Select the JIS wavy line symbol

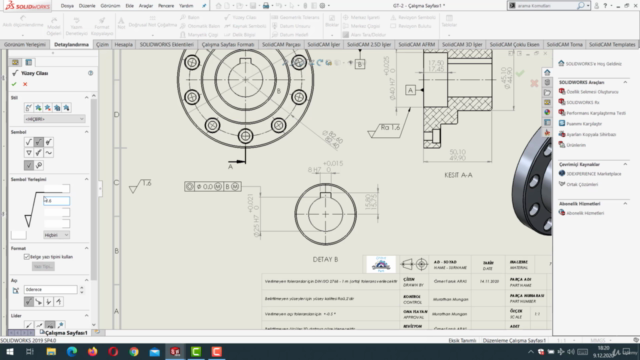click(x=49, y=153)
